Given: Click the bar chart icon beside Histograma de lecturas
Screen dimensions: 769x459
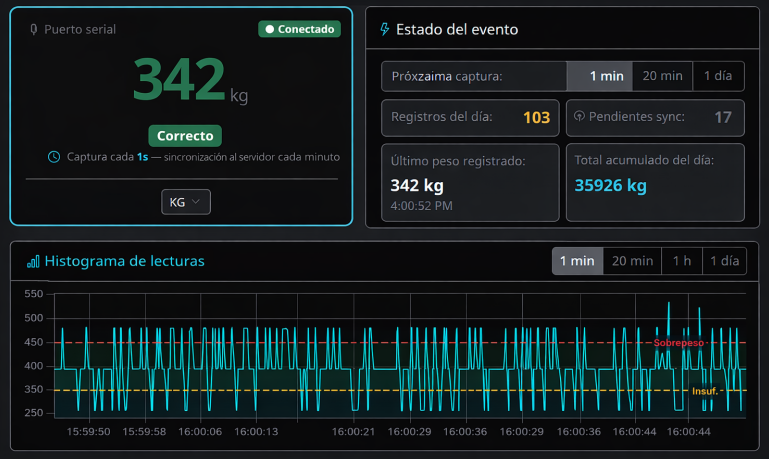Looking at the screenshot, I should tap(33, 261).
